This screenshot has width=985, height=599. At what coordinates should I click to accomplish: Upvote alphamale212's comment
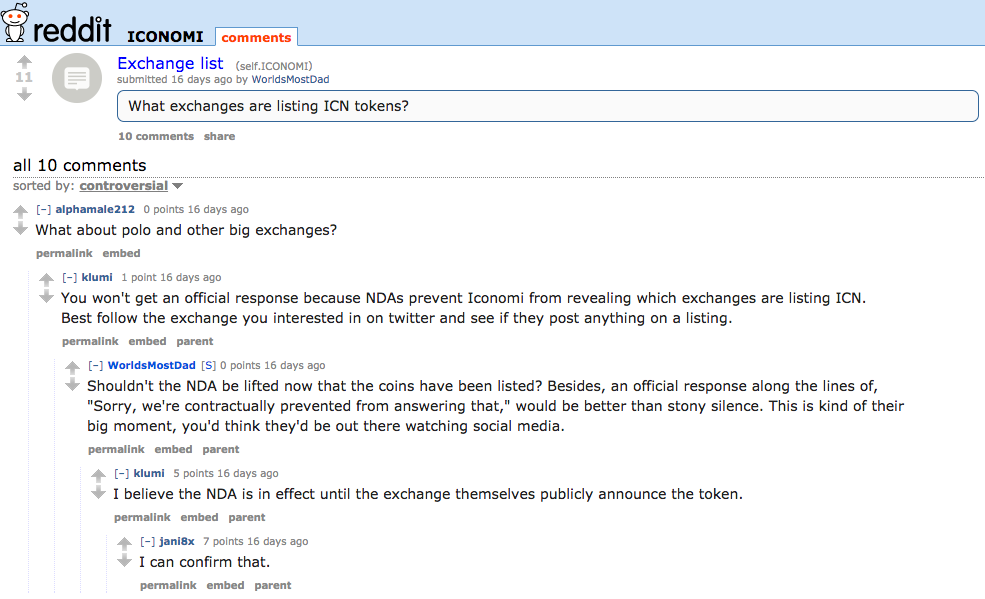tap(20, 211)
